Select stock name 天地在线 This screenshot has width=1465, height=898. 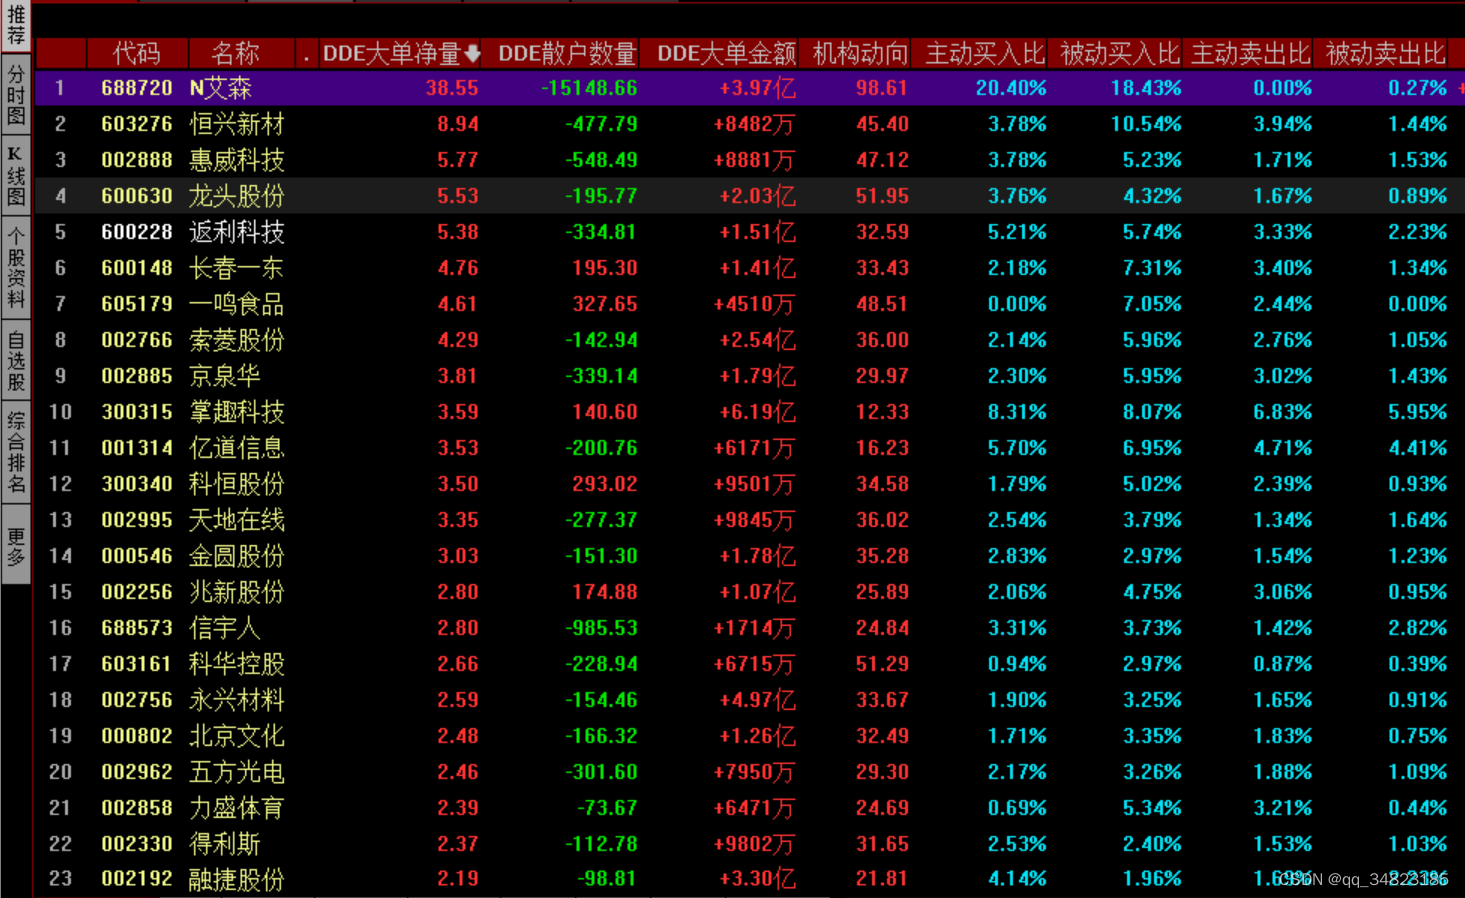(x=237, y=520)
